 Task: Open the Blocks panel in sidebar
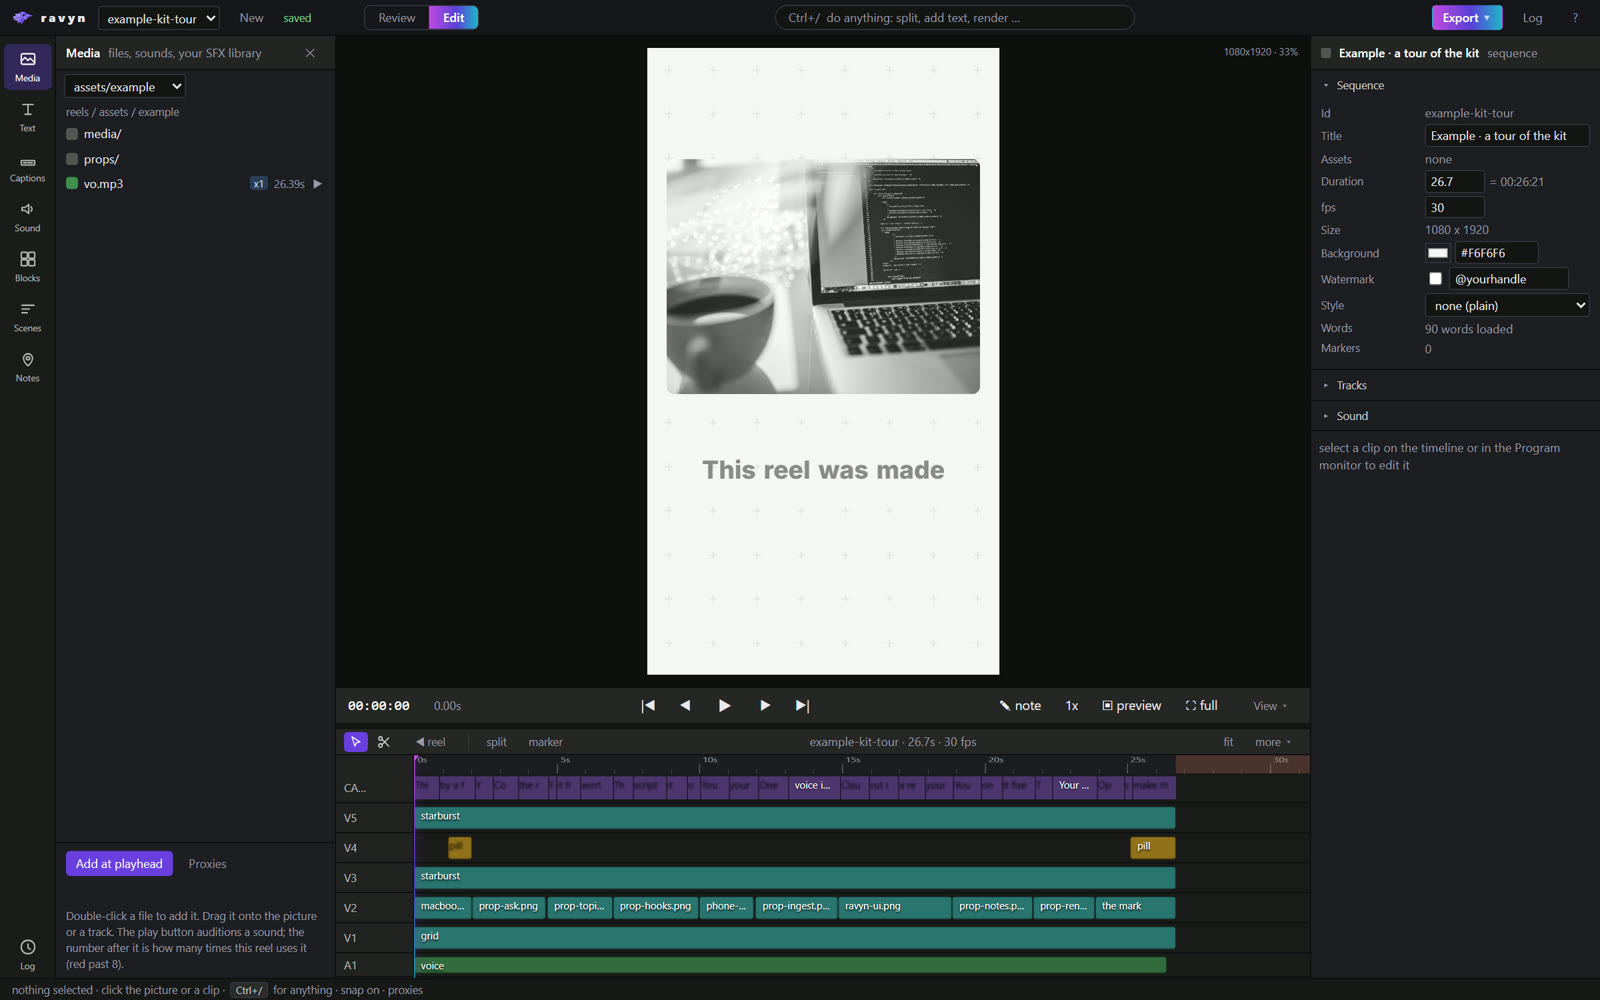pos(27,267)
